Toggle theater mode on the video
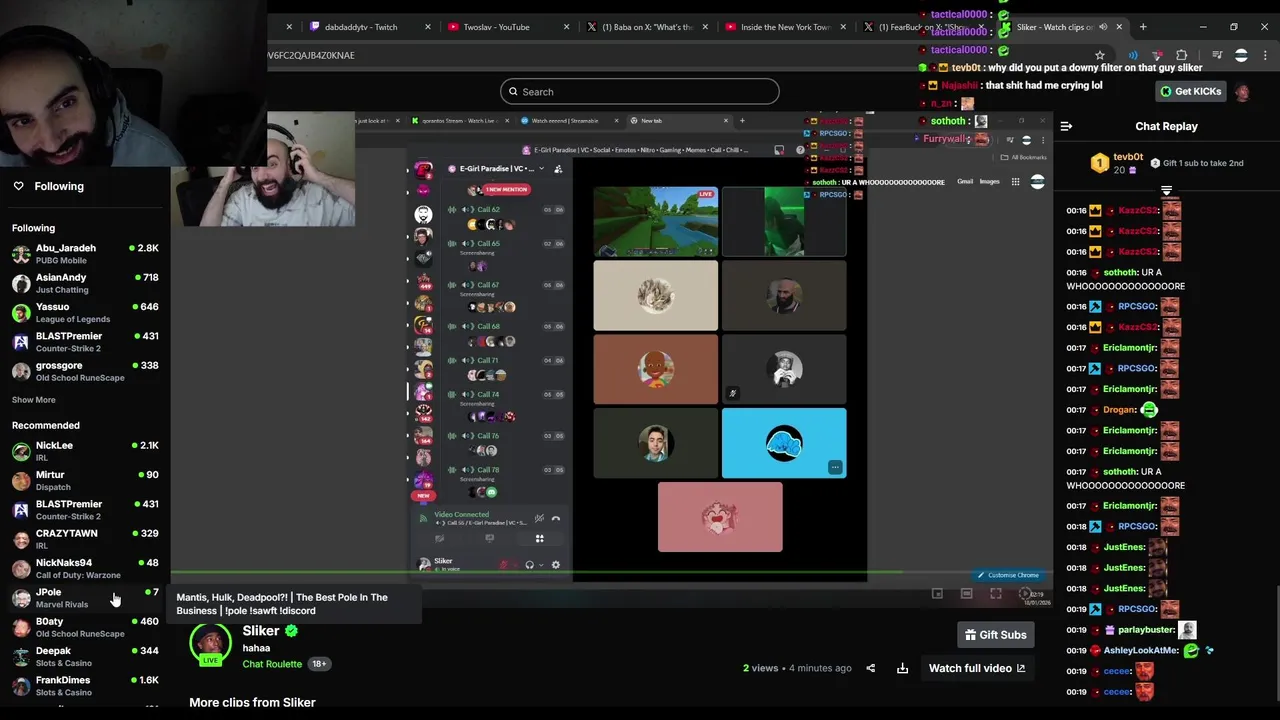 point(967,594)
